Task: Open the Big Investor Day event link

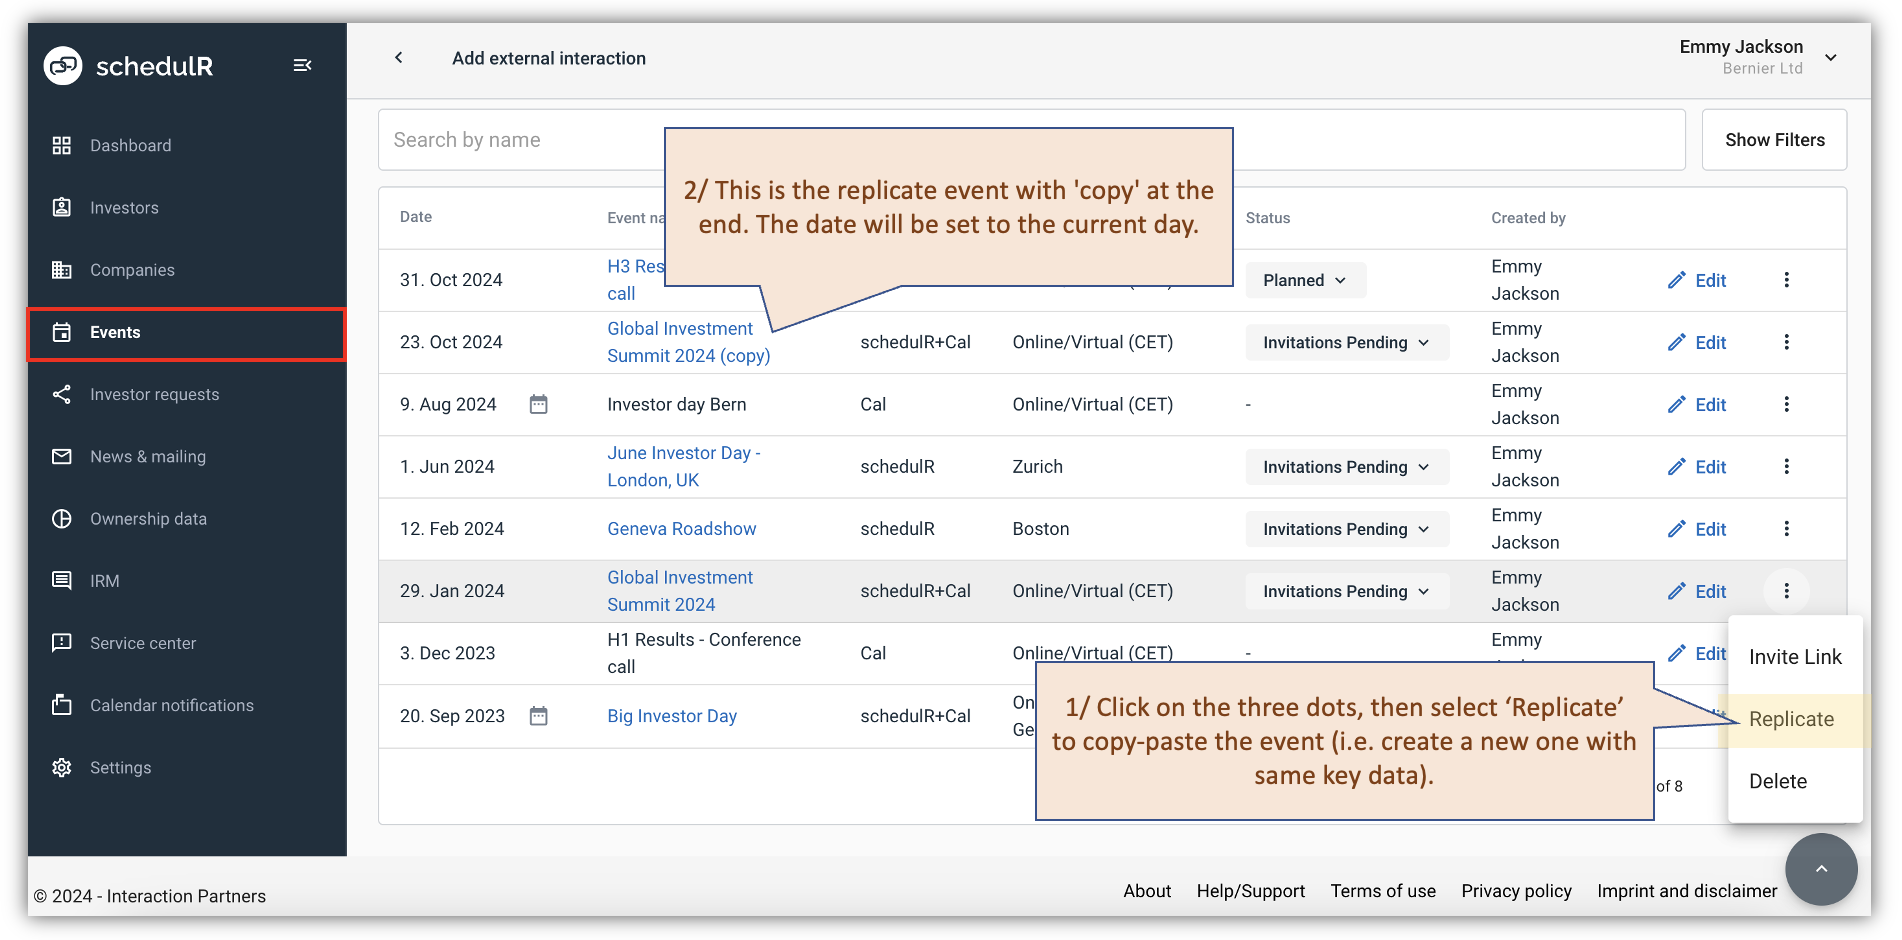Action: pos(671,716)
